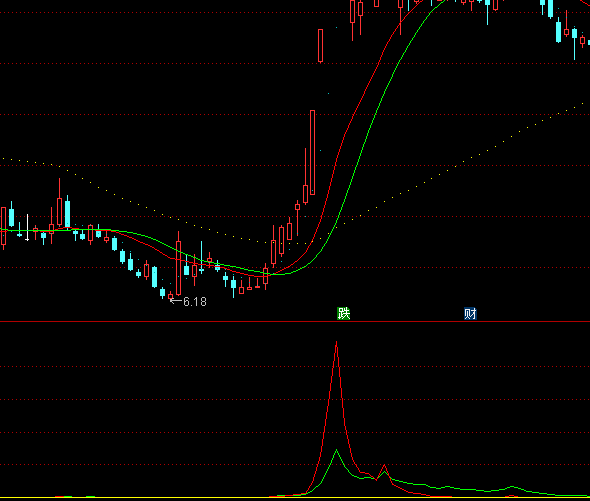Click the big cyan candle before the 6.18 low

(x=154, y=277)
